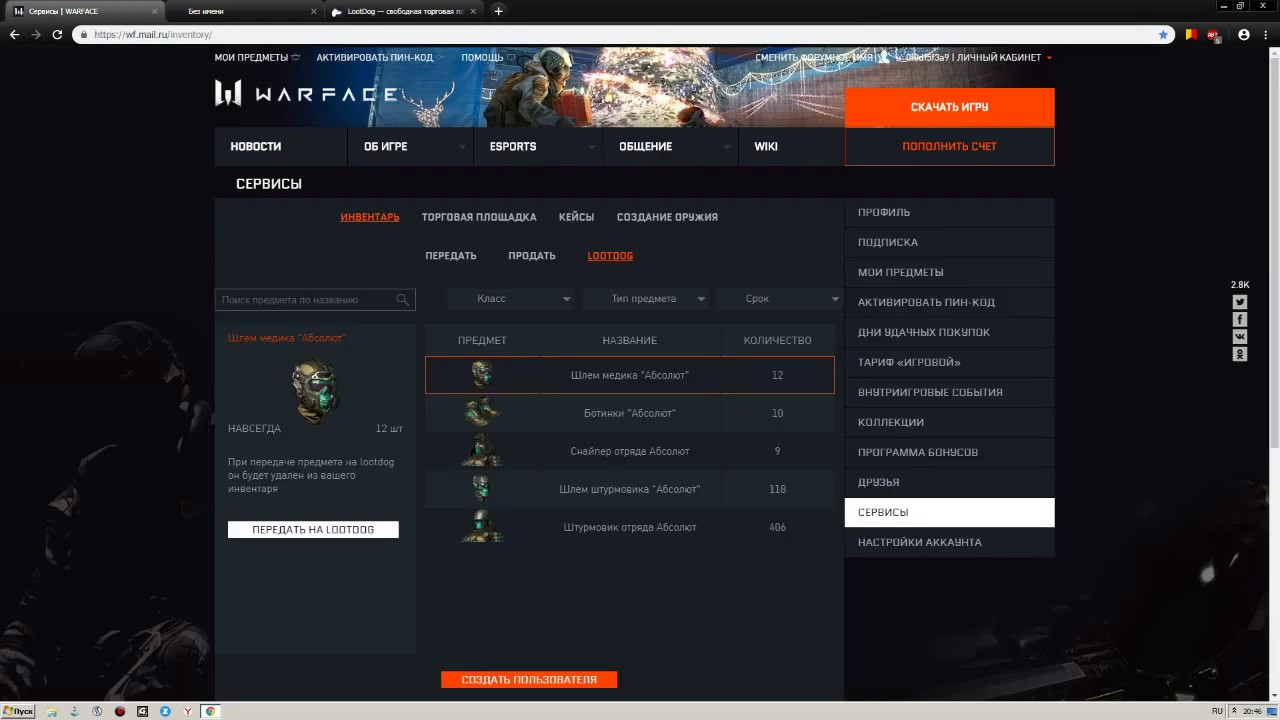This screenshot has width=1280, height=720.
Task: Click the search magnifier in item search
Action: click(x=402, y=300)
